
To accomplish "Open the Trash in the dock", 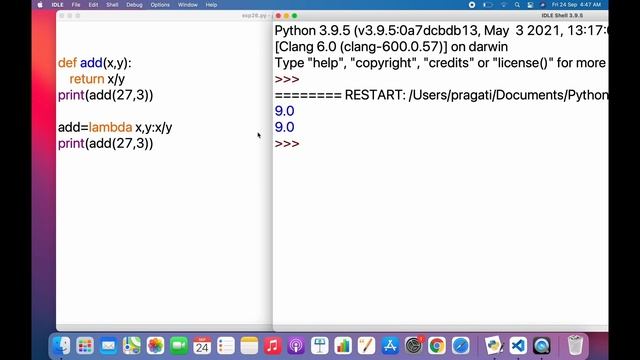I will 575,346.
